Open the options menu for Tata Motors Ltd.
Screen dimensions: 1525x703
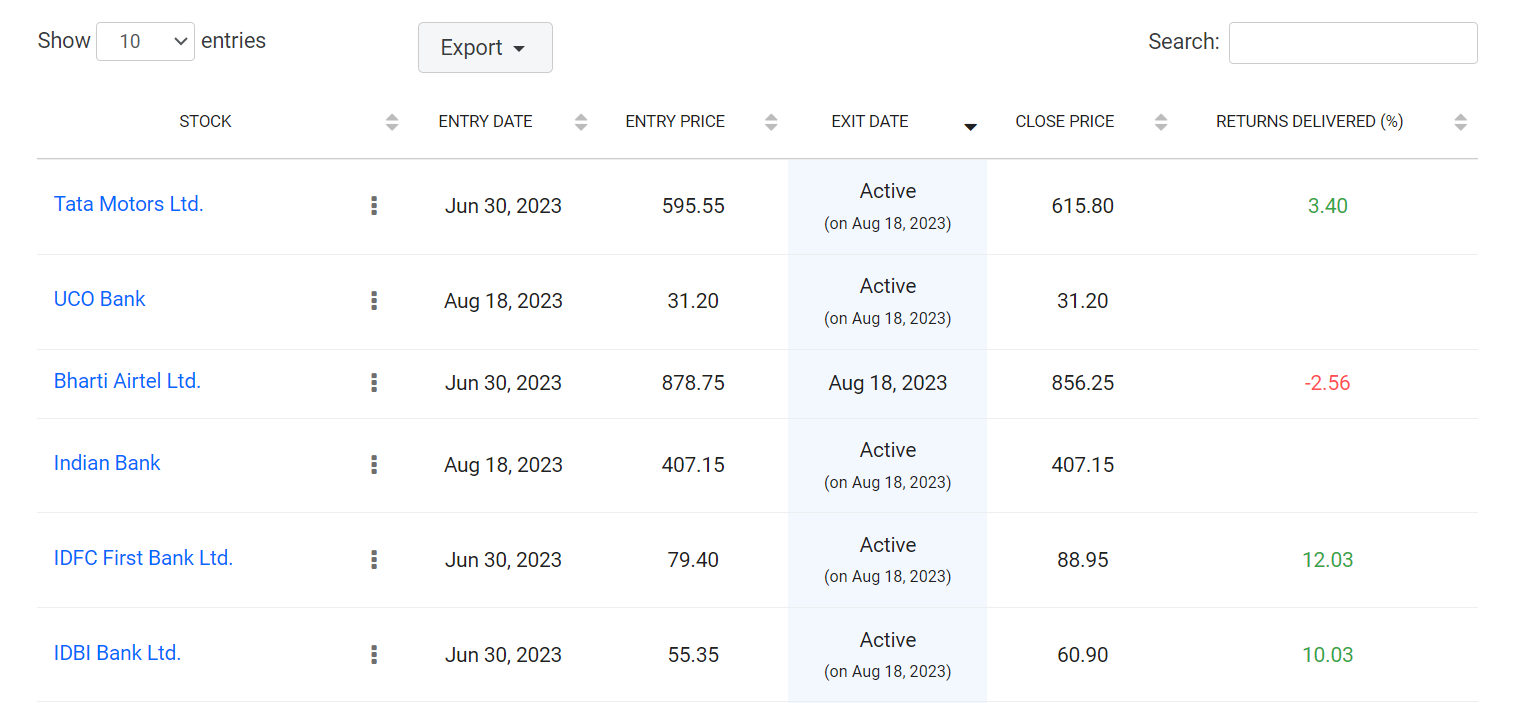[374, 206]
